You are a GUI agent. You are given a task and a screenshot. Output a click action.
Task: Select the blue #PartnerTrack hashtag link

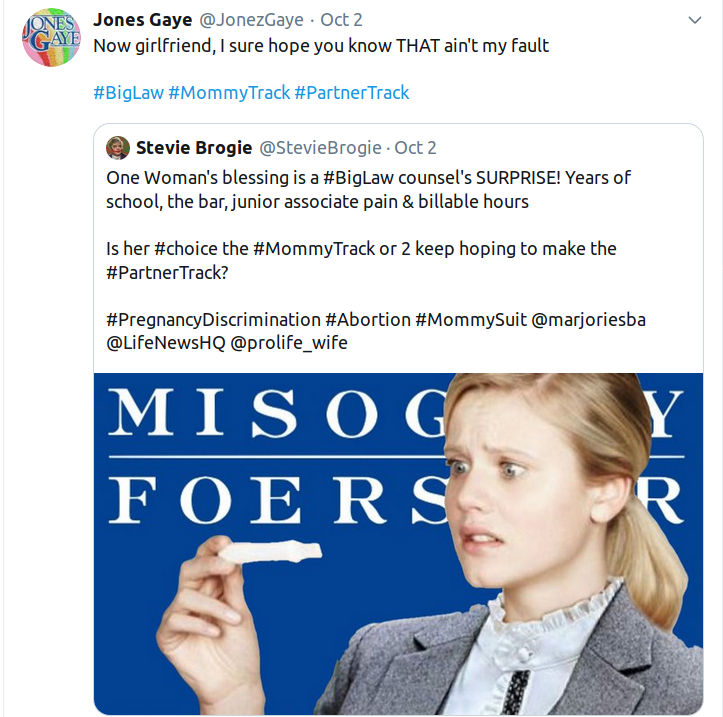(x=352, y=92)
